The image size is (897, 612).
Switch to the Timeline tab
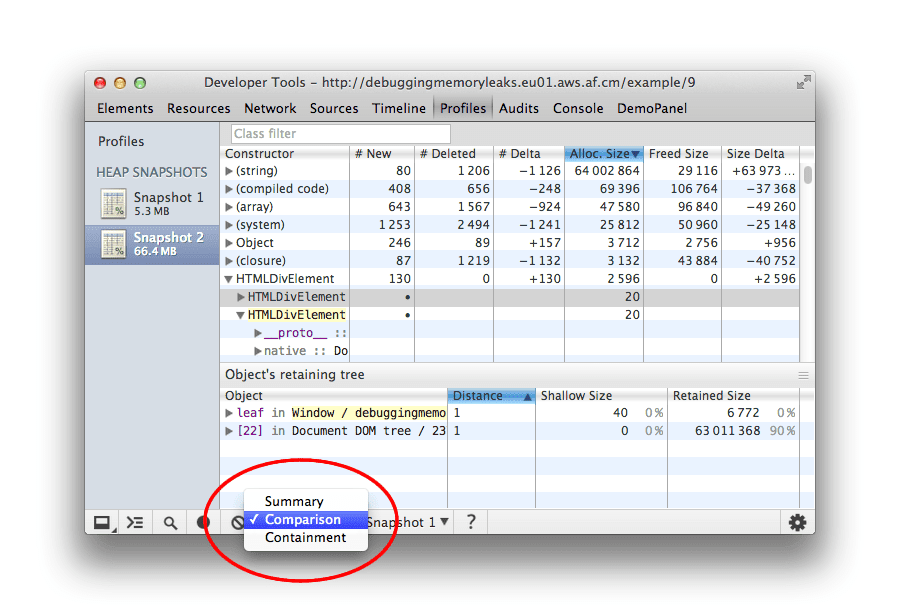coord(399,108)
